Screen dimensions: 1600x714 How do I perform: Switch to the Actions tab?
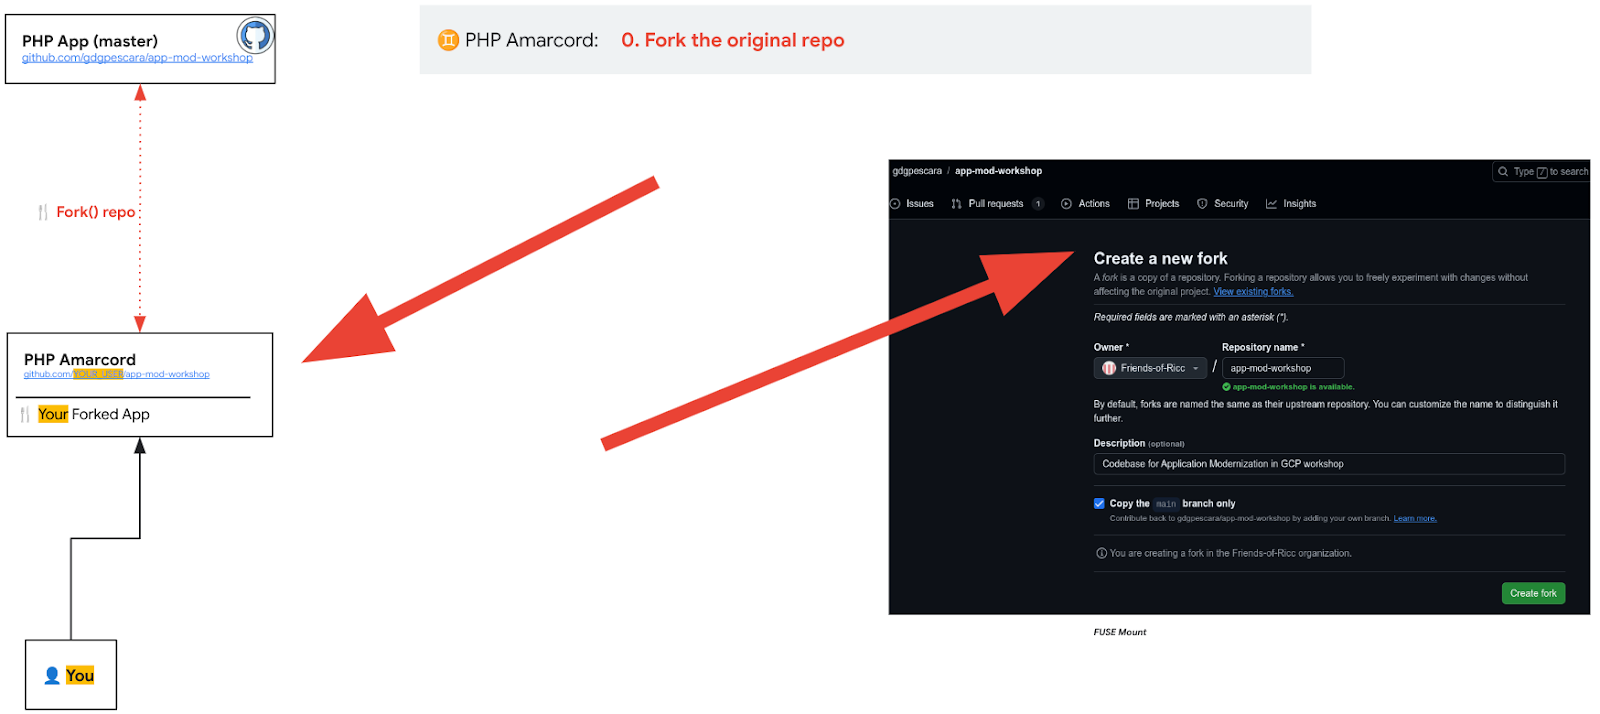pos(1093,204)
